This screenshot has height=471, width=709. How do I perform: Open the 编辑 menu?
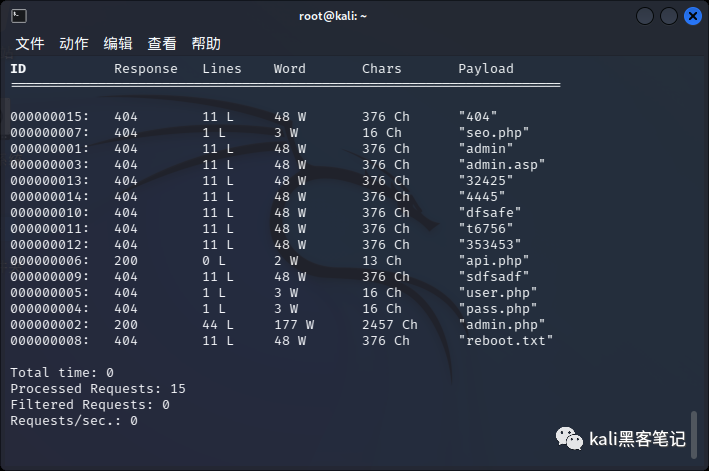click(x=118, y=44)
